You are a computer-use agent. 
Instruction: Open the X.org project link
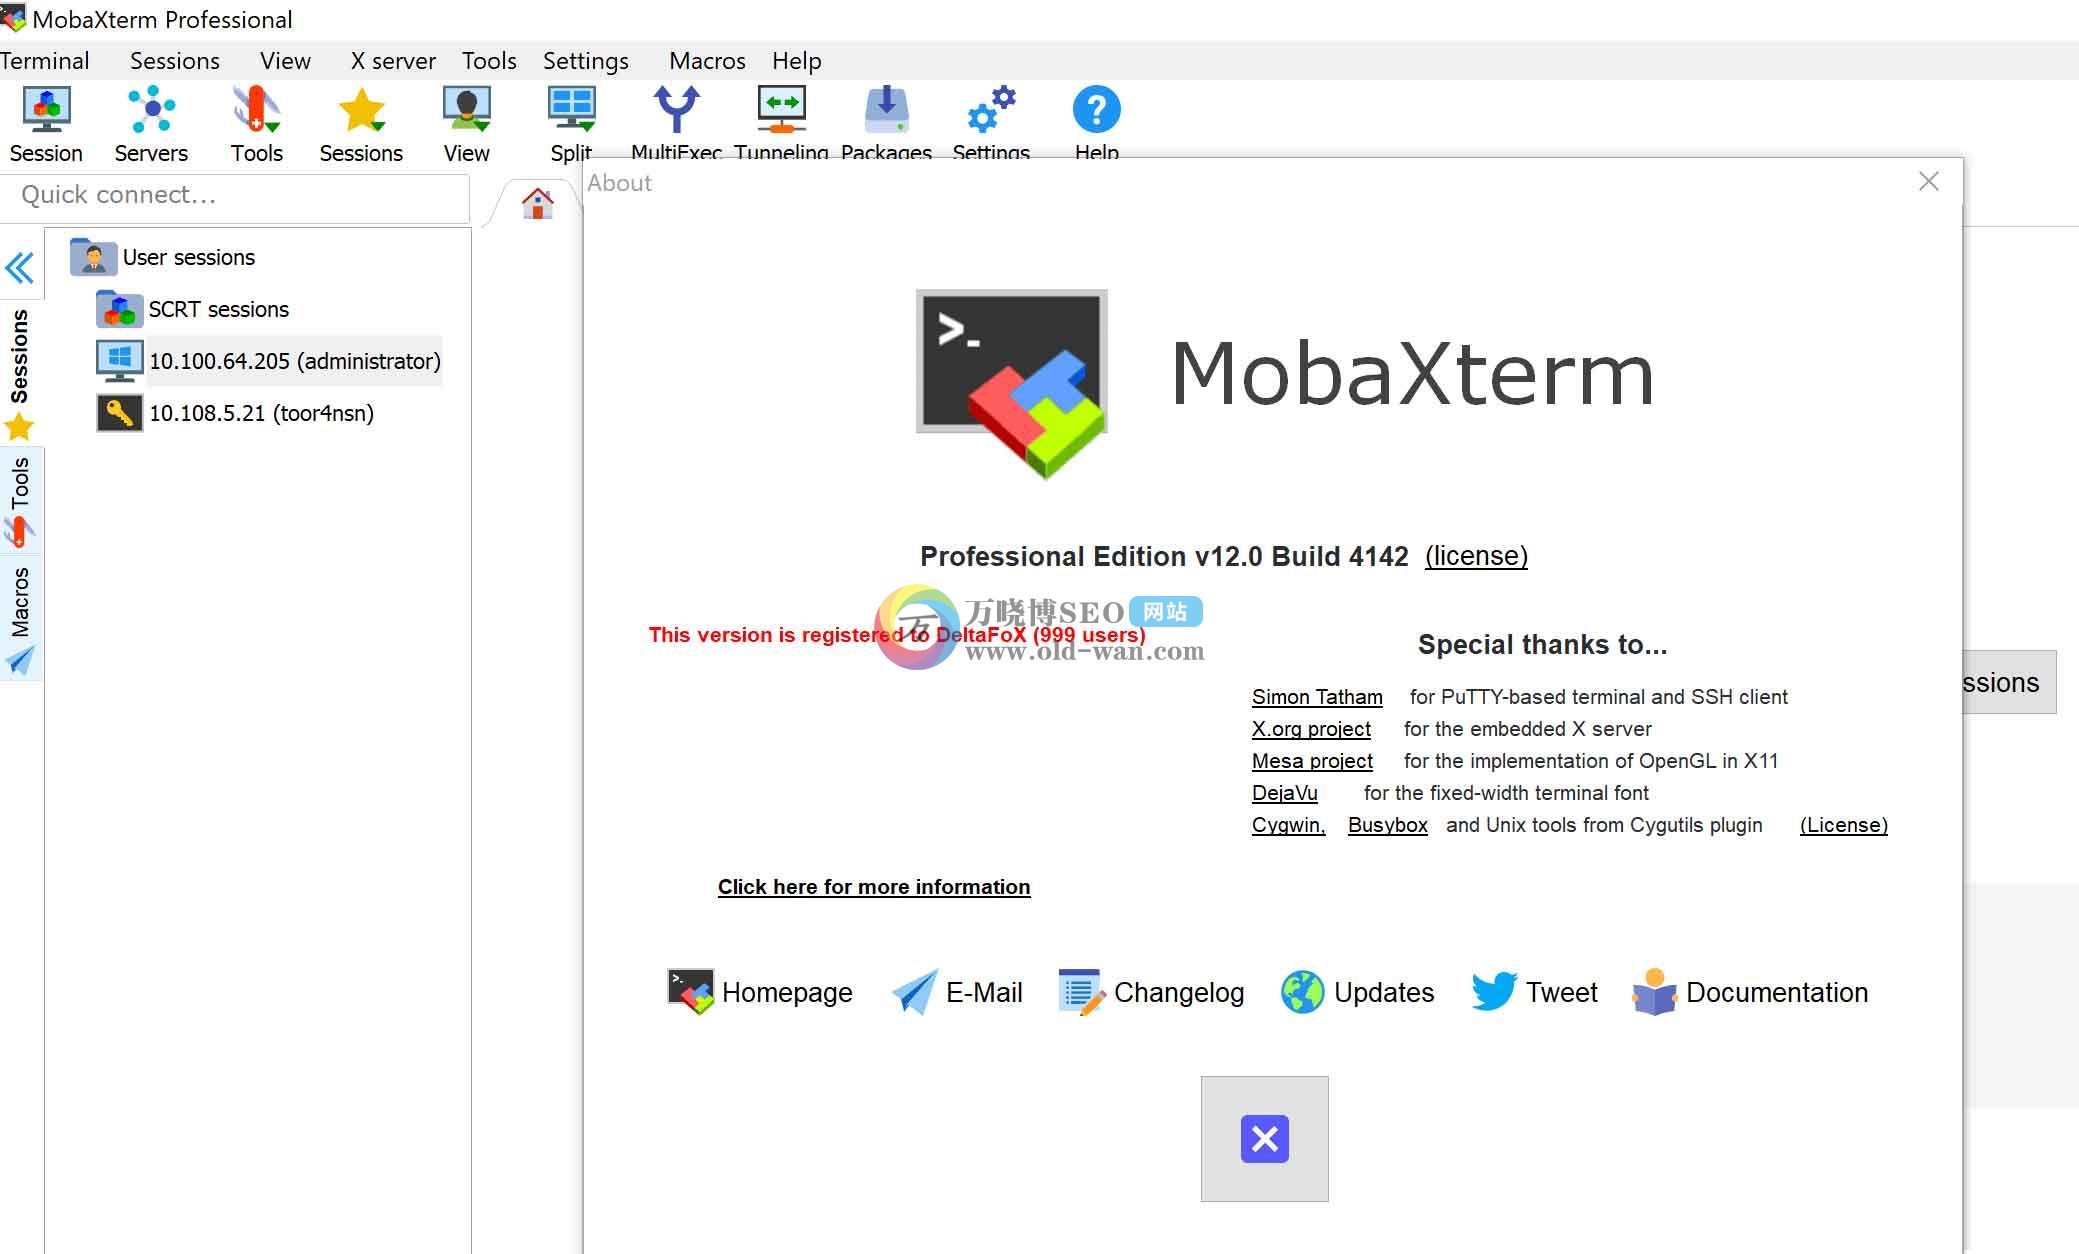click(1311, 729)
